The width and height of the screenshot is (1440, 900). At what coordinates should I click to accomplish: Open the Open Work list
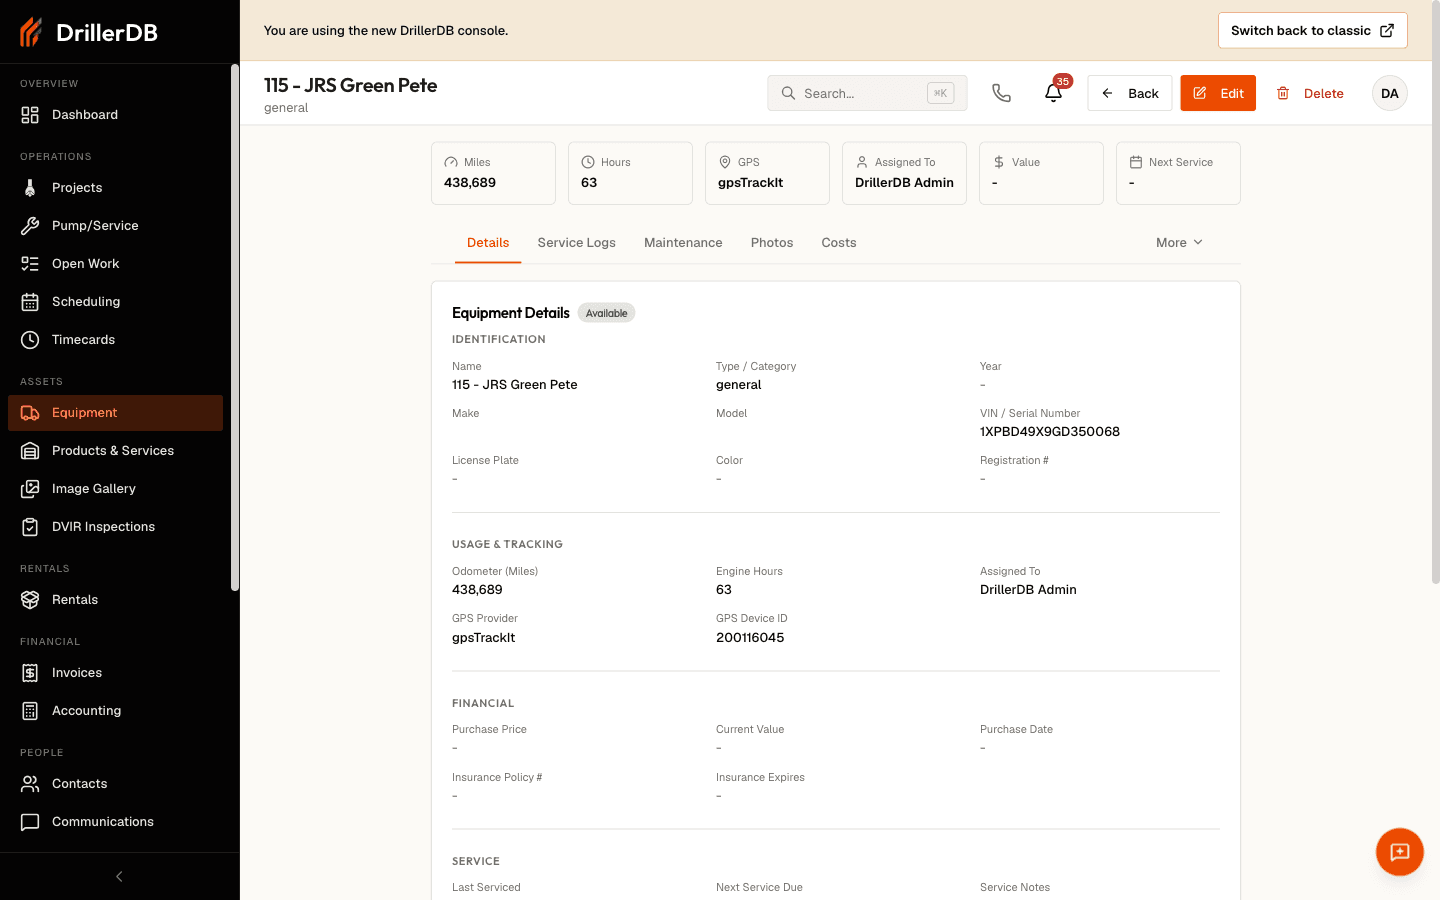click(115, 264)
